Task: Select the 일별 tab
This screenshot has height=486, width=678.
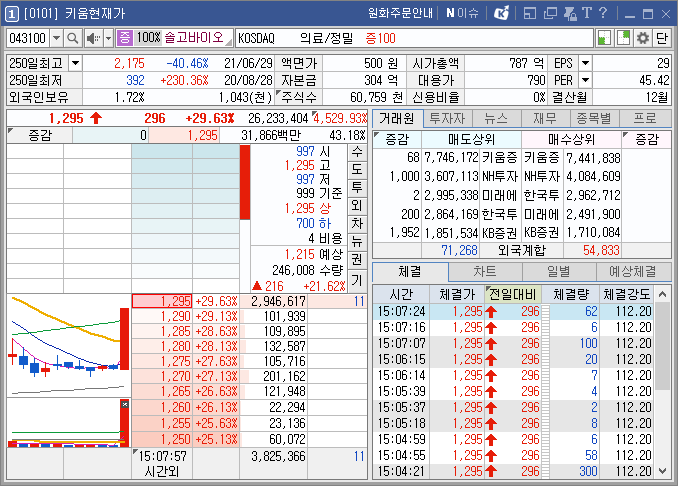Action: pos(559,272)
